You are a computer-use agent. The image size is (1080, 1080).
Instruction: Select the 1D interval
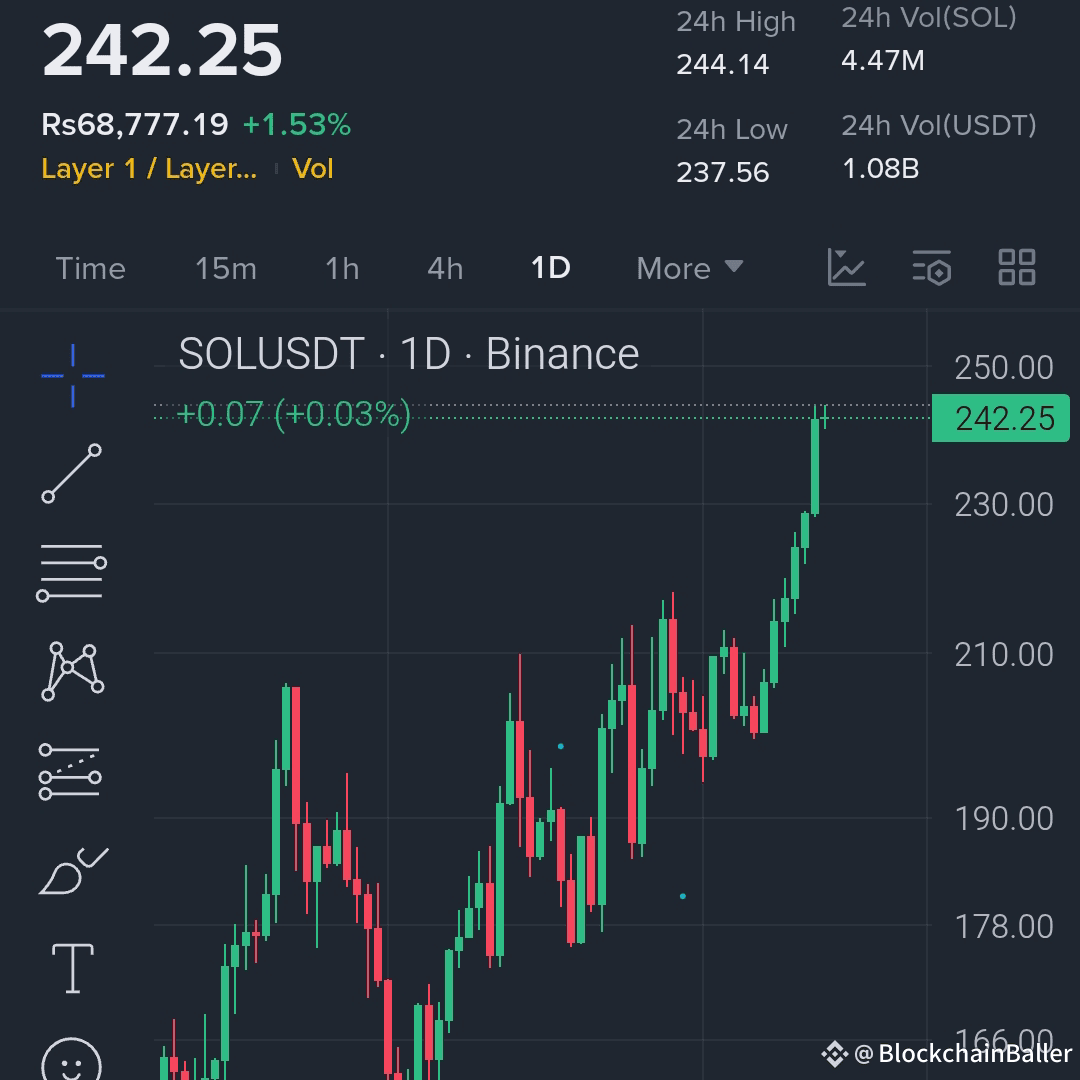point(551,268)
